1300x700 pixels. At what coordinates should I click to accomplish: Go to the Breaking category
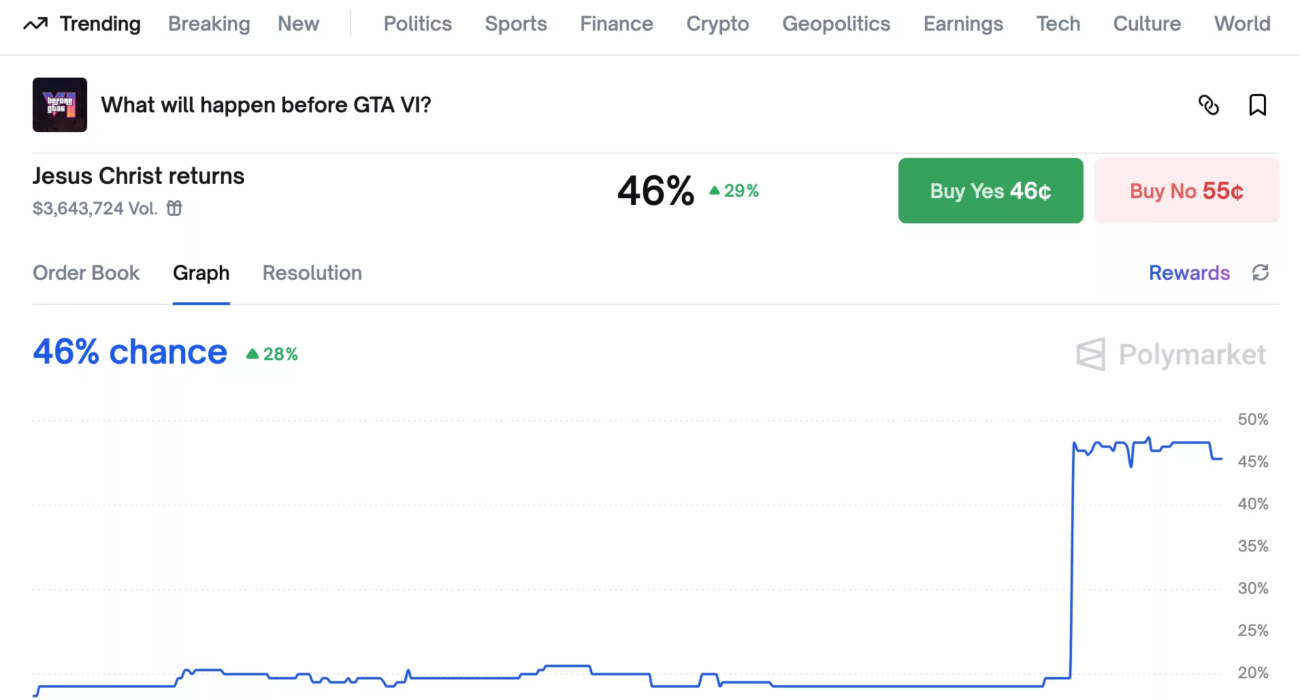point(209,24)
